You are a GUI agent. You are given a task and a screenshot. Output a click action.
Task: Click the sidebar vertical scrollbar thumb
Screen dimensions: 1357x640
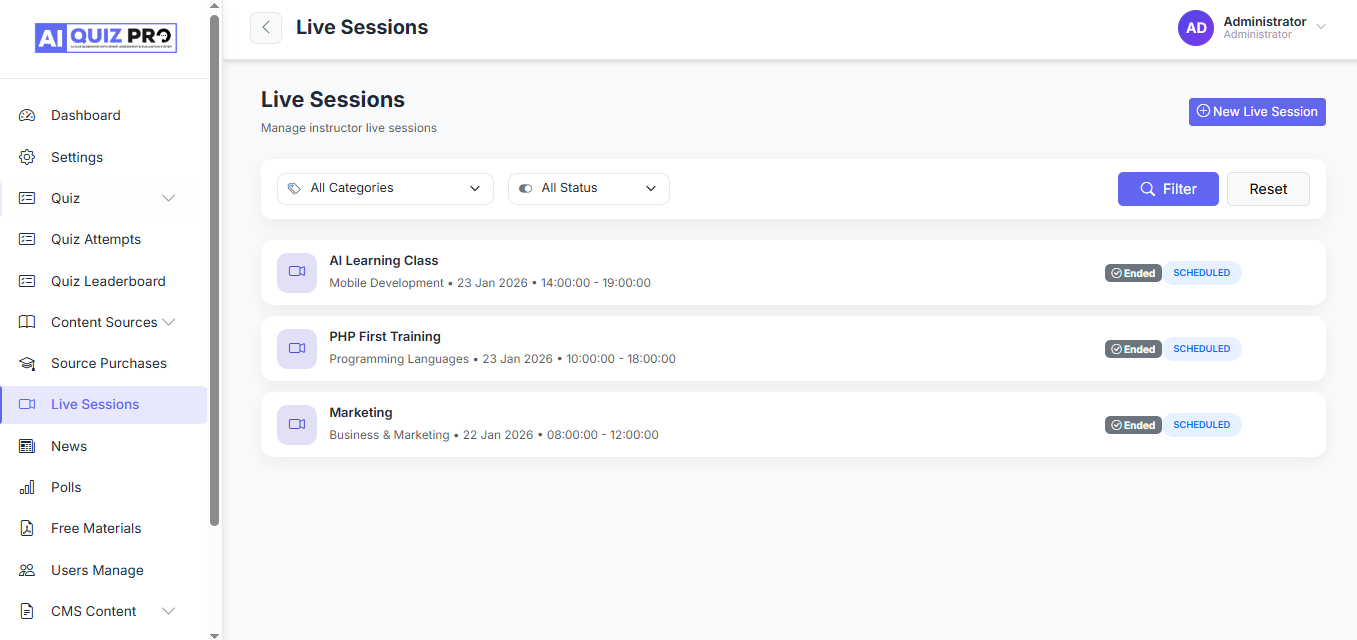(215, 270)
